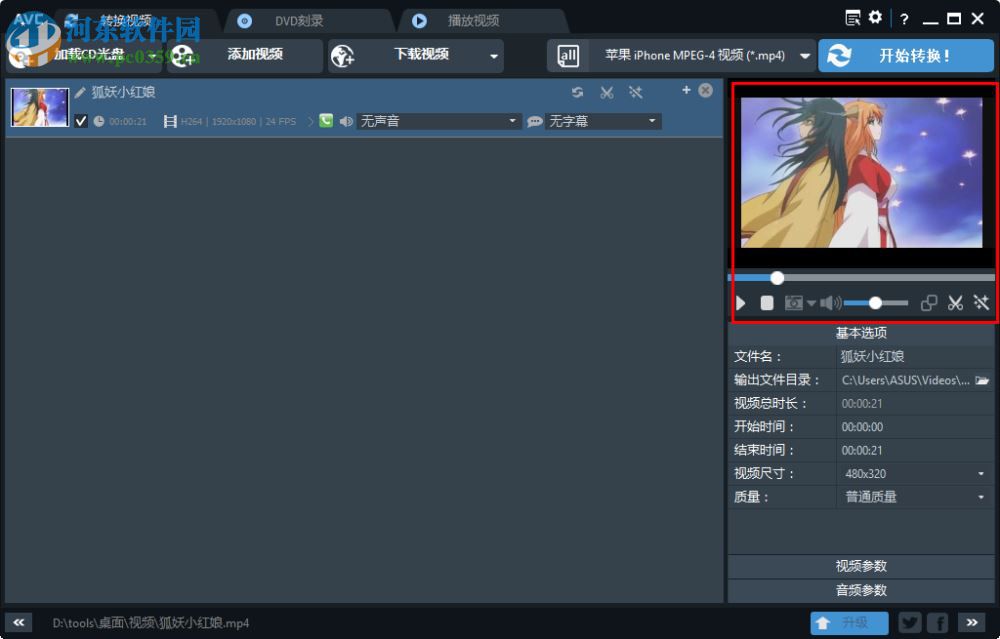Open the settings gear icon in title bar
The height and width of the screenshot is (639, 1000).
point(874,18)
